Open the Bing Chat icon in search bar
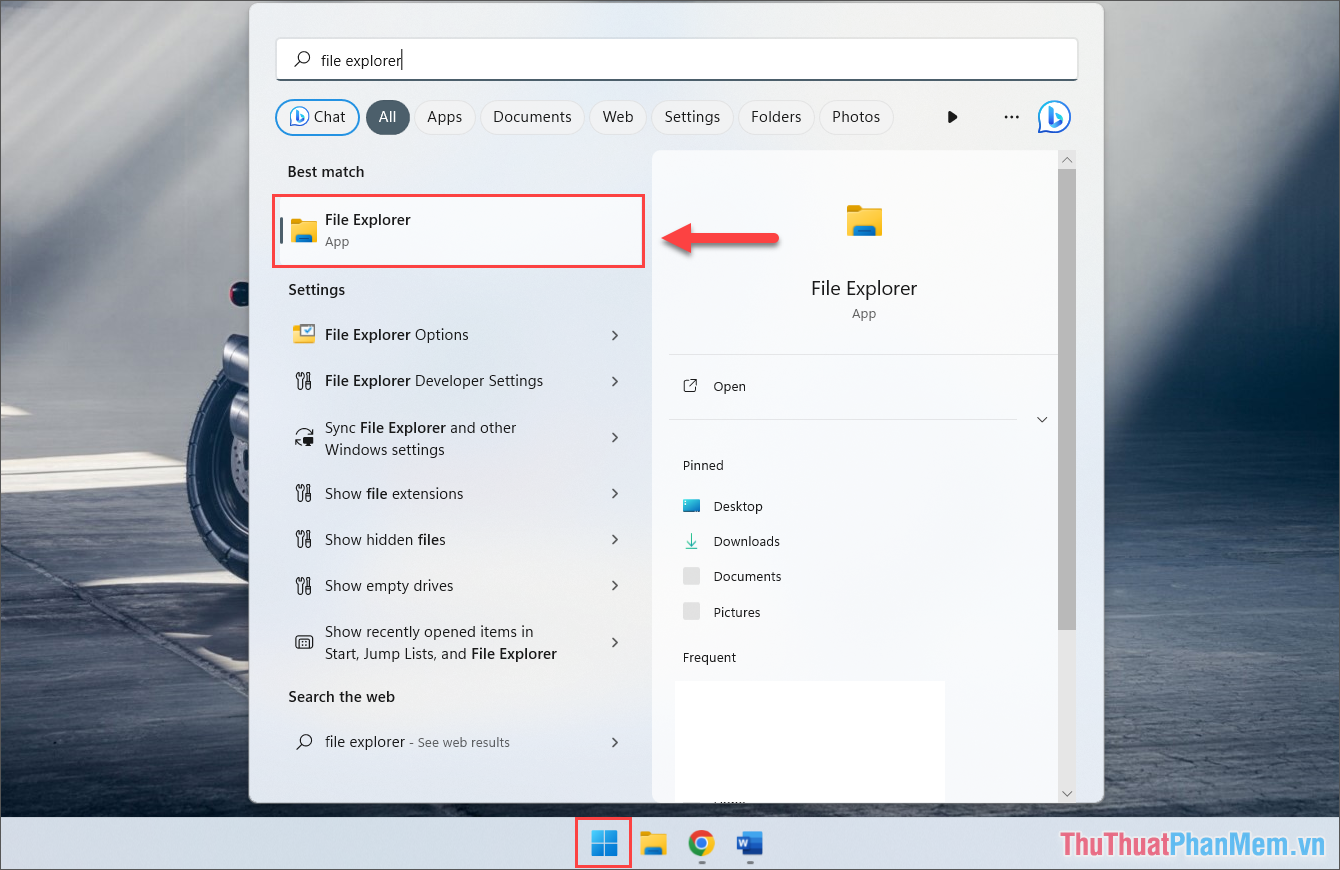The height and width of the screenshot is (870, 1340). pos(1054,117)
